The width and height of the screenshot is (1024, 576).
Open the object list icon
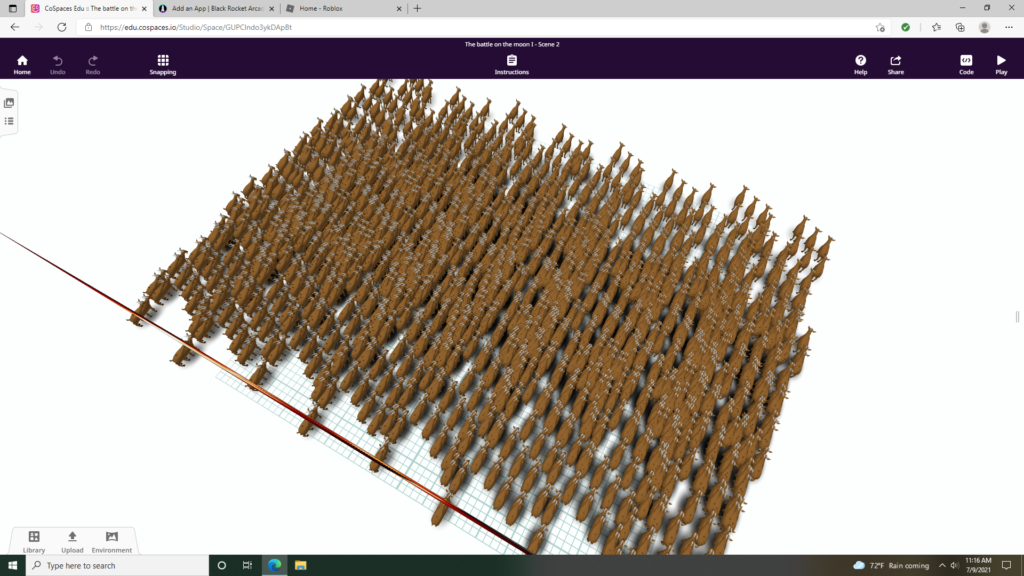coord(9,121)
